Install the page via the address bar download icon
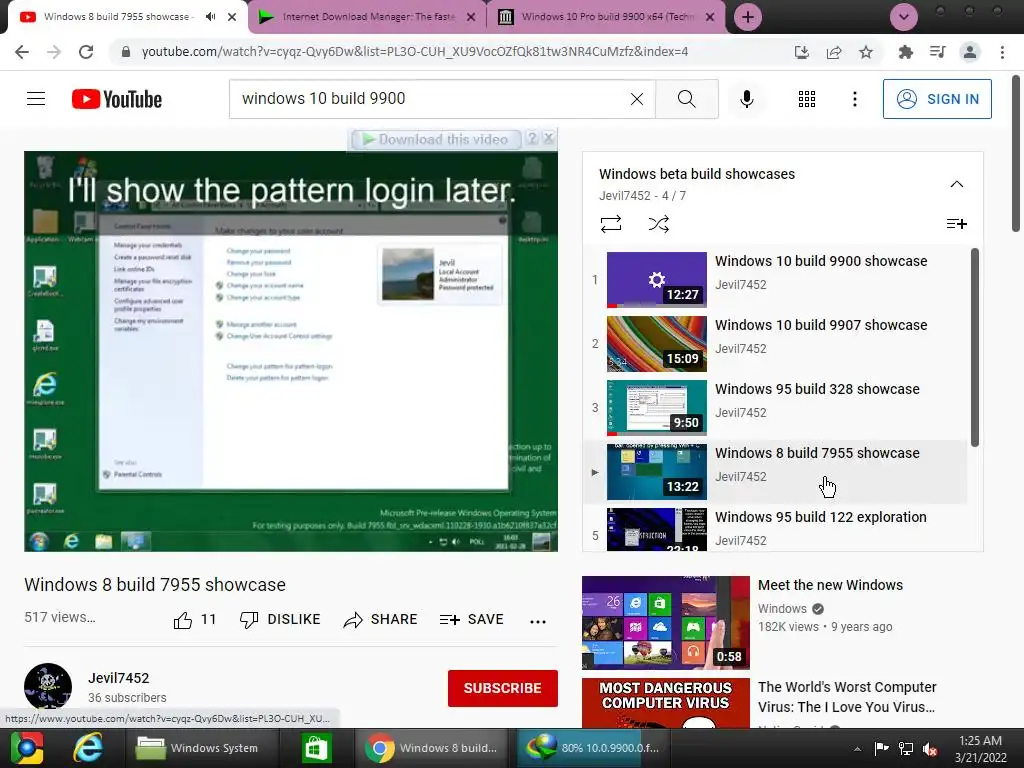 click(801, 52)
